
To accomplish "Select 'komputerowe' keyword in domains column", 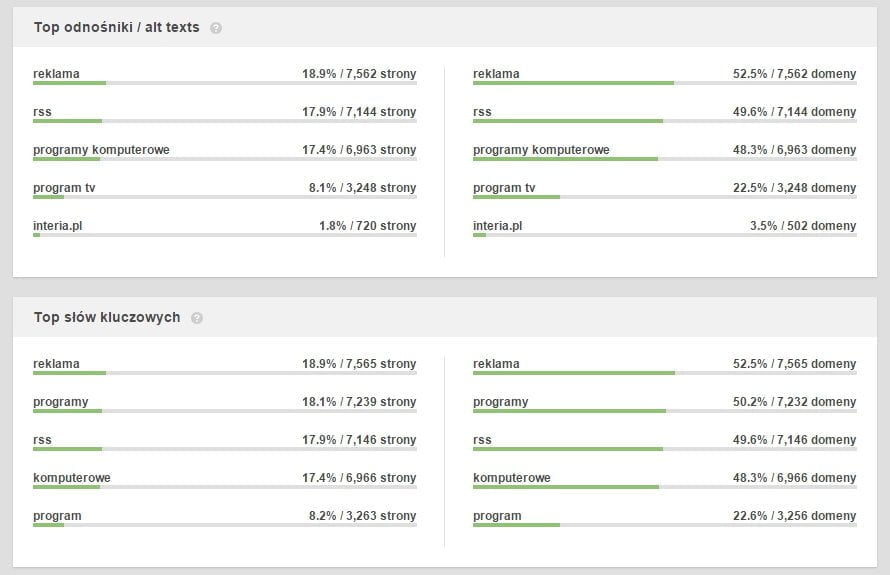I will [x=512, y=478].
